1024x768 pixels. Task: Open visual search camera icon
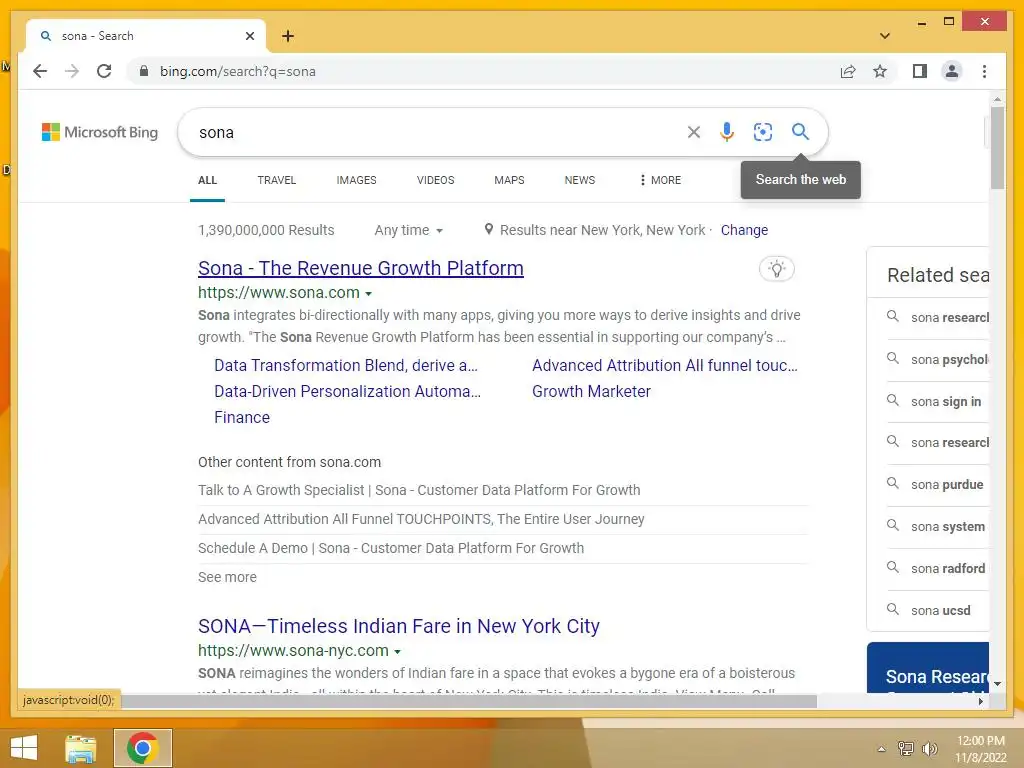762,132
